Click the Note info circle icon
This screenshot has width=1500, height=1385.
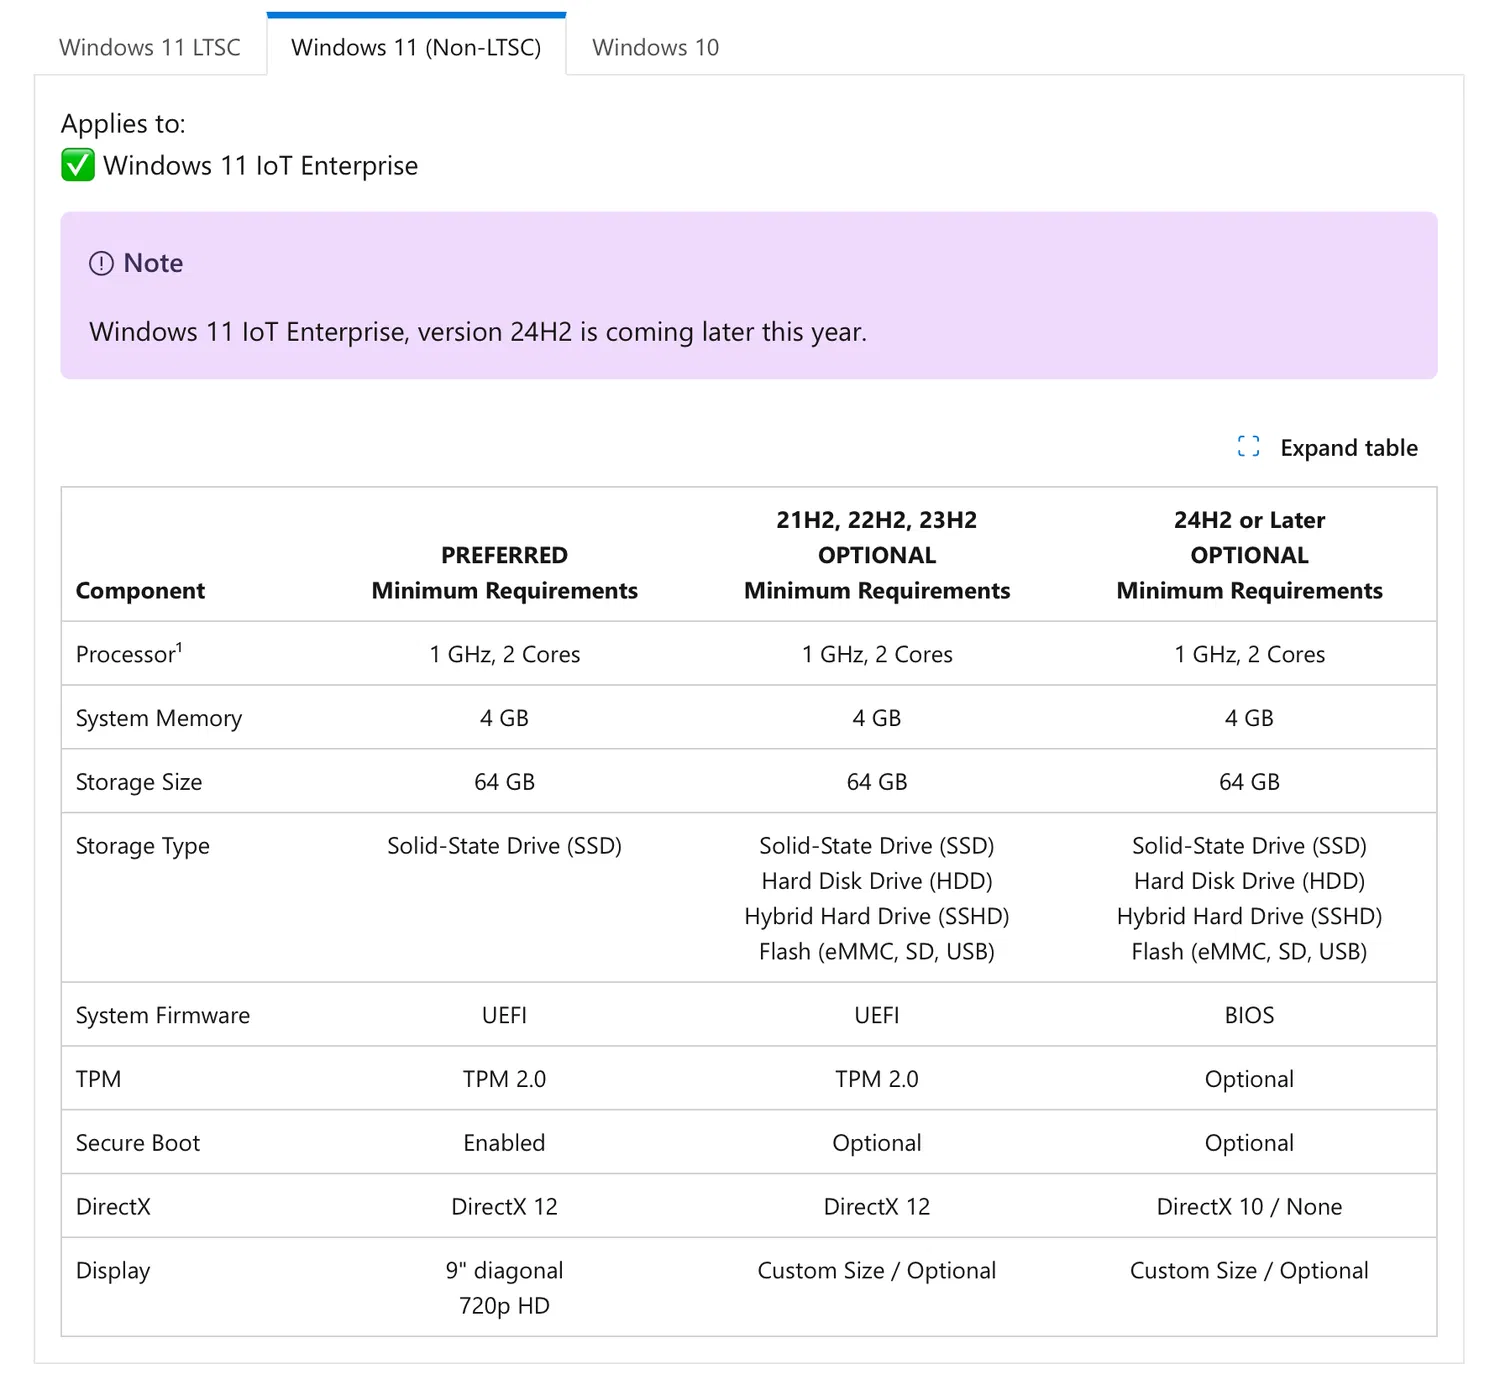[101, 263]
